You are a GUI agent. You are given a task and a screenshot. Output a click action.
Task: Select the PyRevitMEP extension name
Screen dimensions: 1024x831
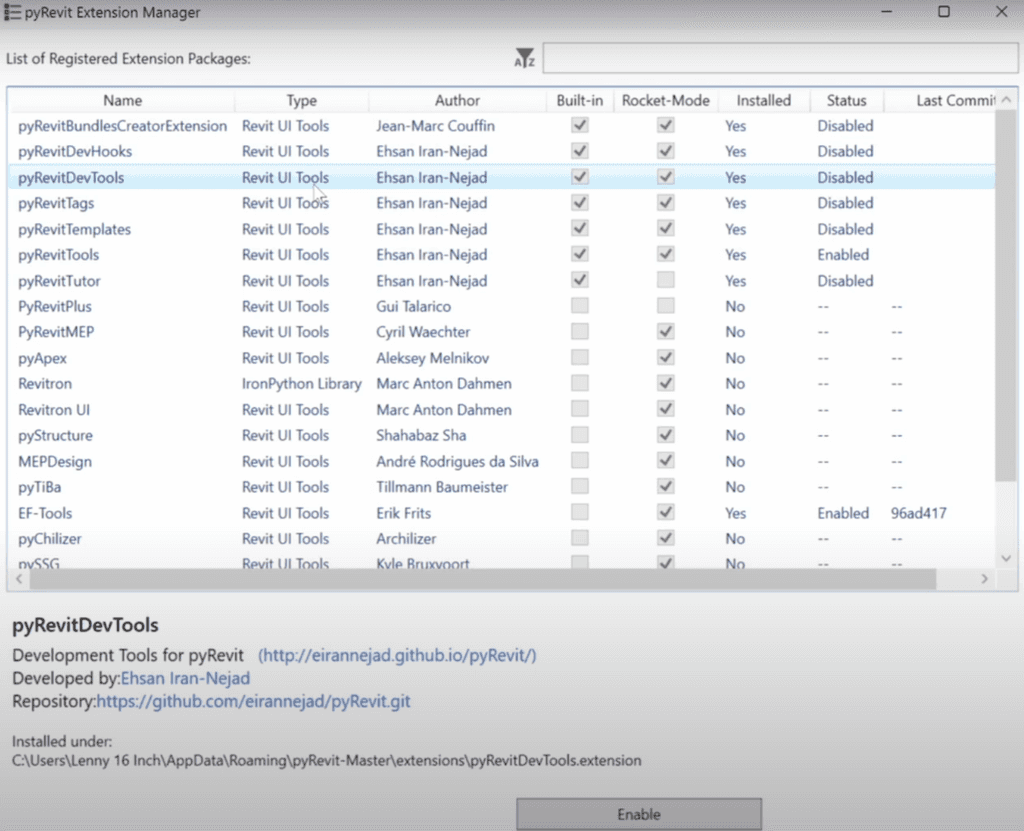click(x=56, y=332)
